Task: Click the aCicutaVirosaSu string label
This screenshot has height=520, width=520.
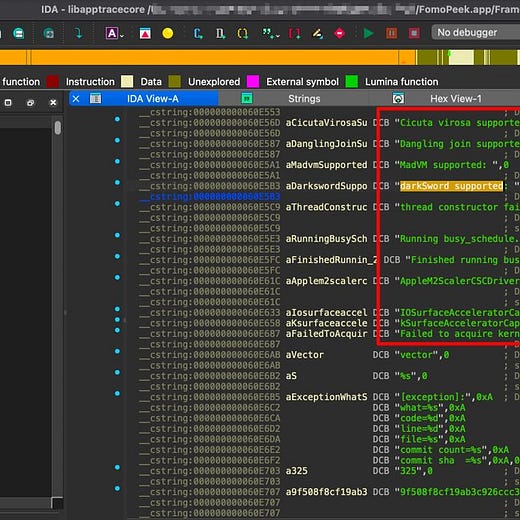Action: click(x=326, y=123)
